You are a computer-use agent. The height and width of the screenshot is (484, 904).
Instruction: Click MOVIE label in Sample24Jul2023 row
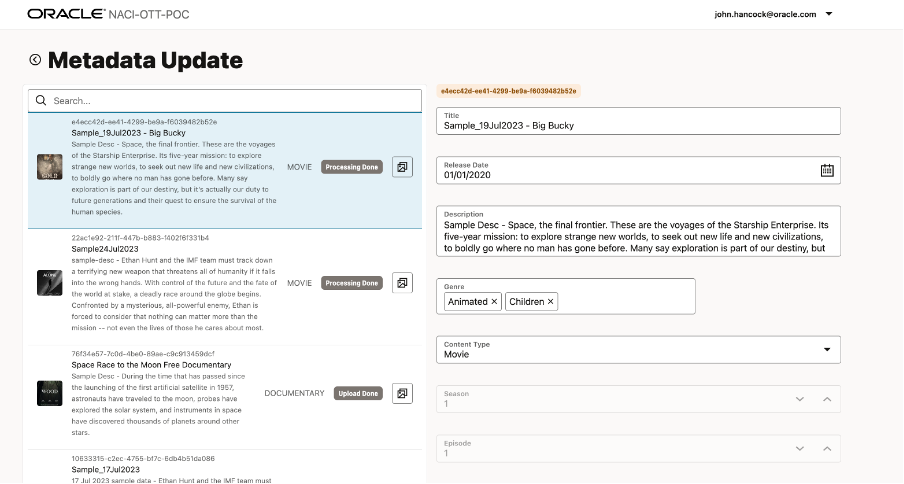(x=299, y=283)
